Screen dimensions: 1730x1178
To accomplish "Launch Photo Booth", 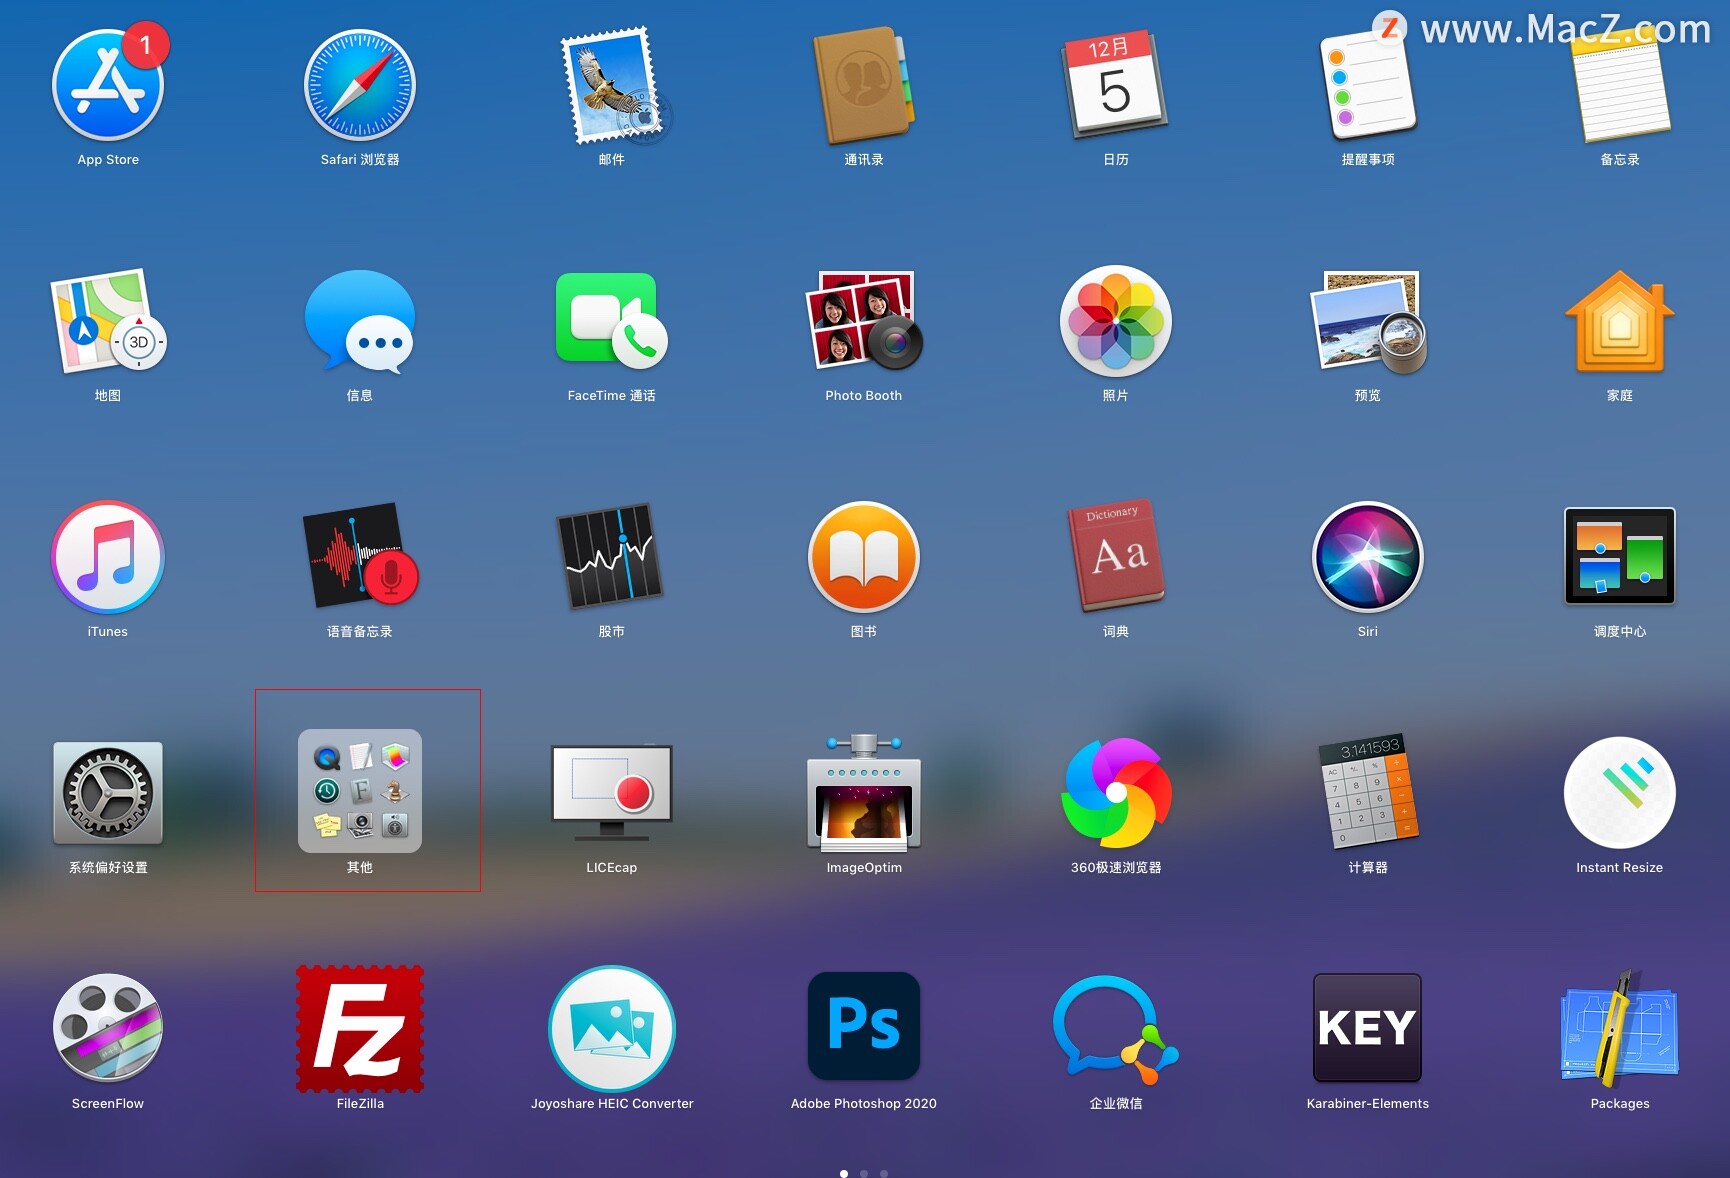I will coord(864,321).
